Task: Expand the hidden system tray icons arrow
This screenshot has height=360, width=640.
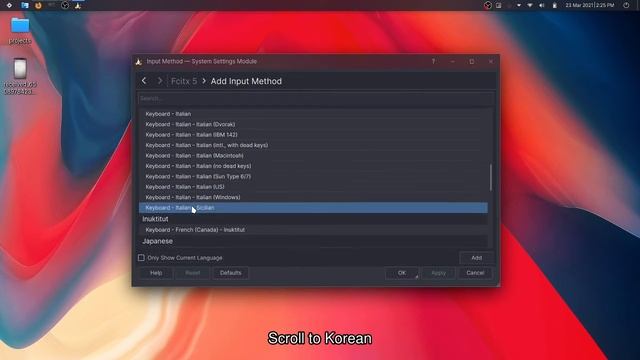Action: pyautogui.click(x=519, y=5)
